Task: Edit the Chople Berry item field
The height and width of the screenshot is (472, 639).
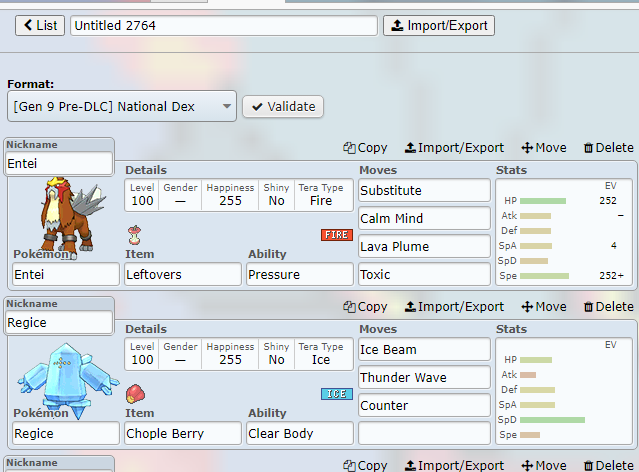Action: tap(183, 433)
